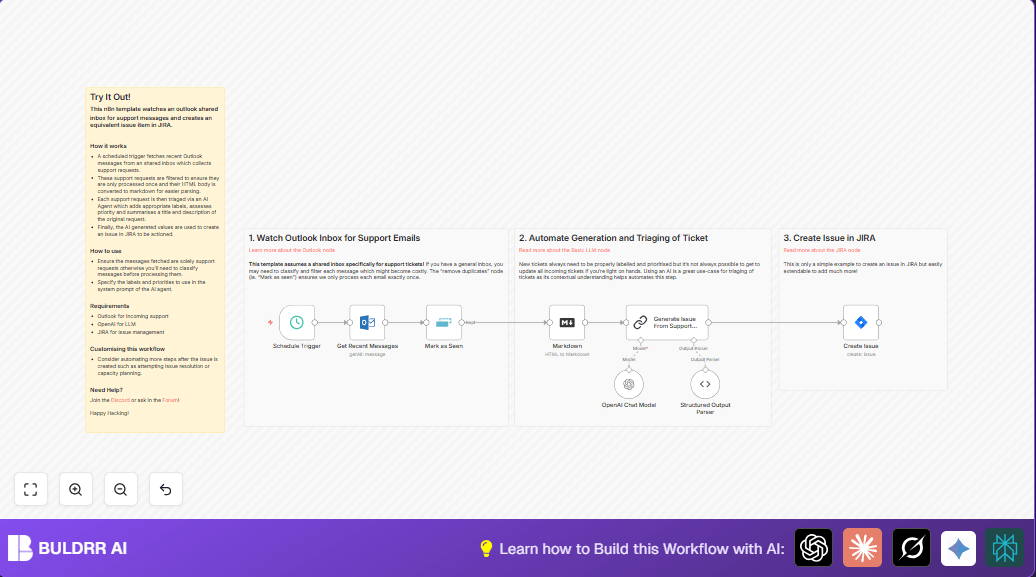Click the 'Mark as Seen' node label
1036x577 pixels.
(444, 346)
